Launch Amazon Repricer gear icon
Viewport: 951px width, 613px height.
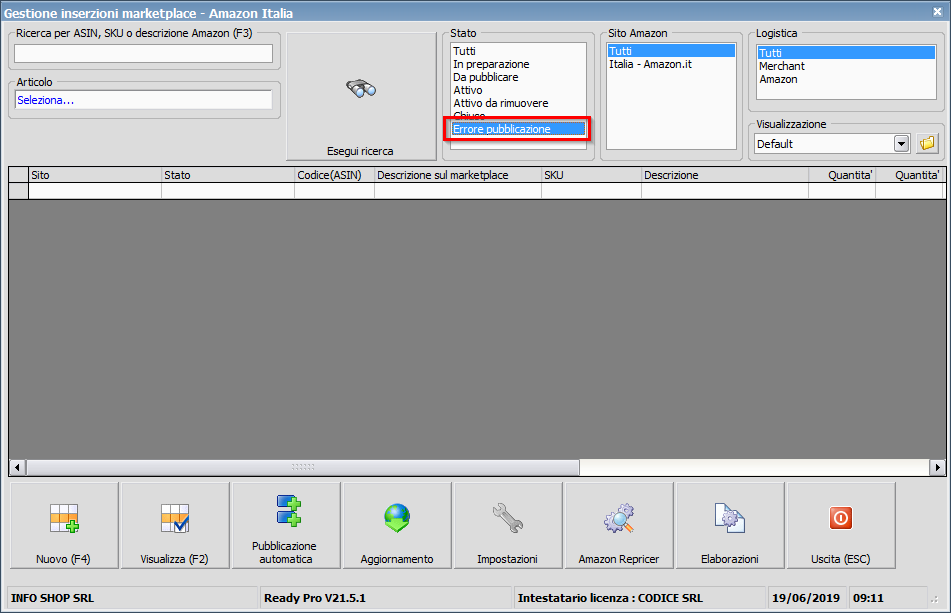click(x=619, y=518)
